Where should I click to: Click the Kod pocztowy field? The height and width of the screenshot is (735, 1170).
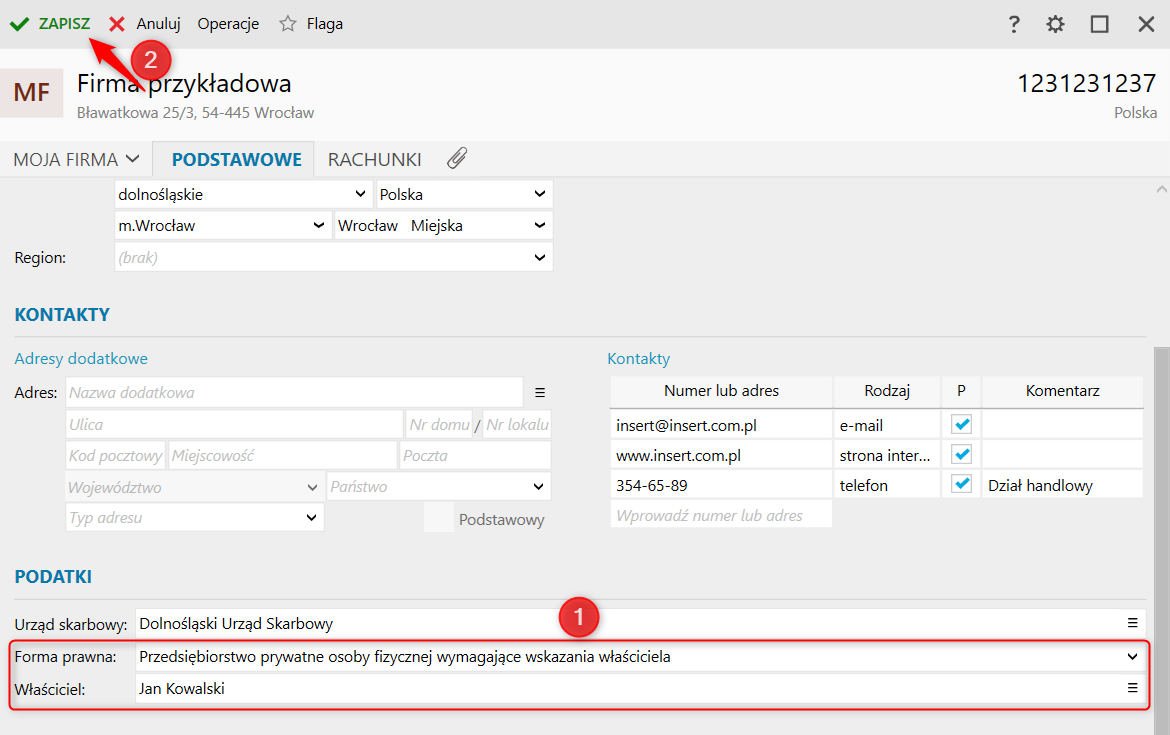tap(116, 456)
